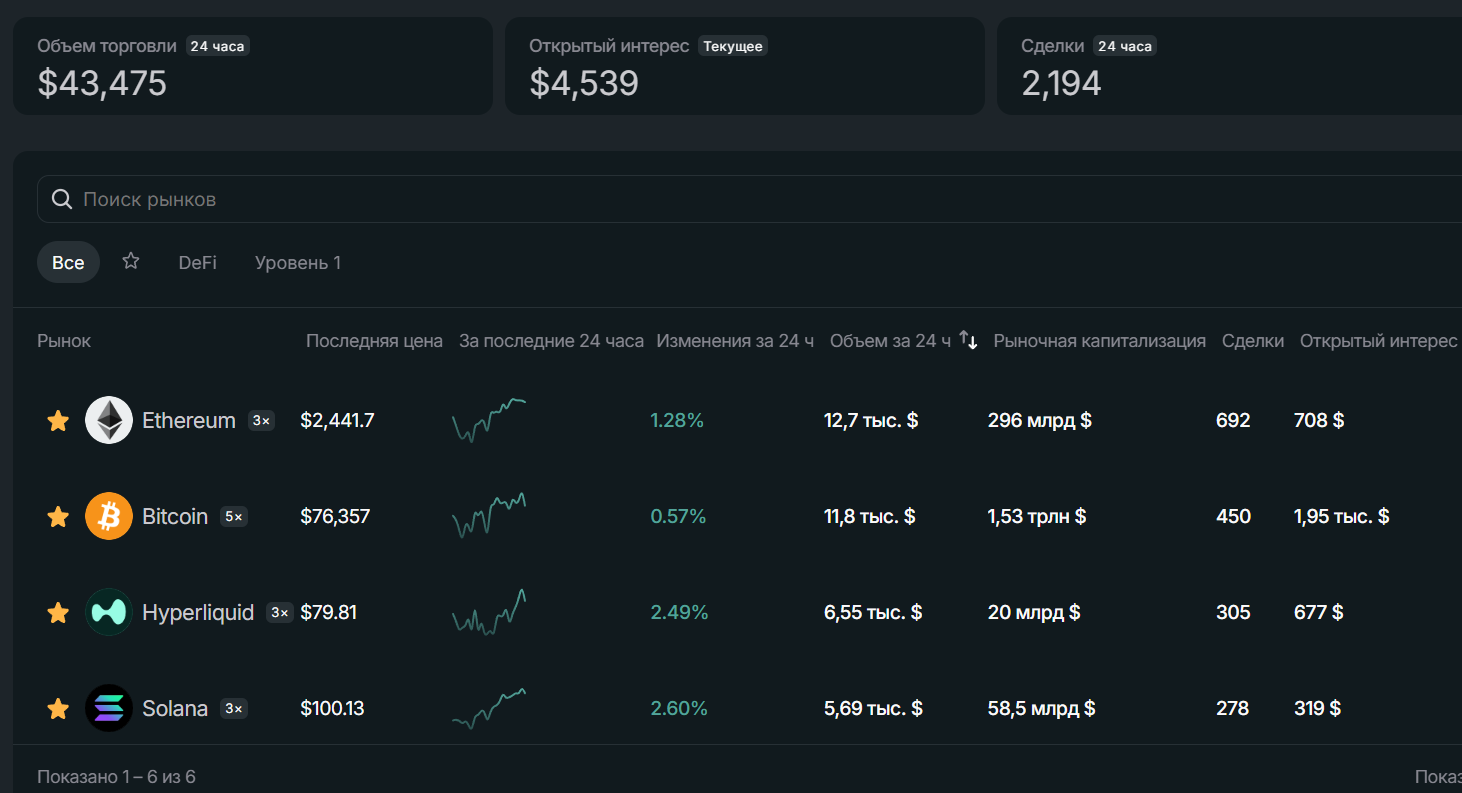1462x793 pixels.
Task: Open the Hyperliquid market
Action: pos(198,612)
